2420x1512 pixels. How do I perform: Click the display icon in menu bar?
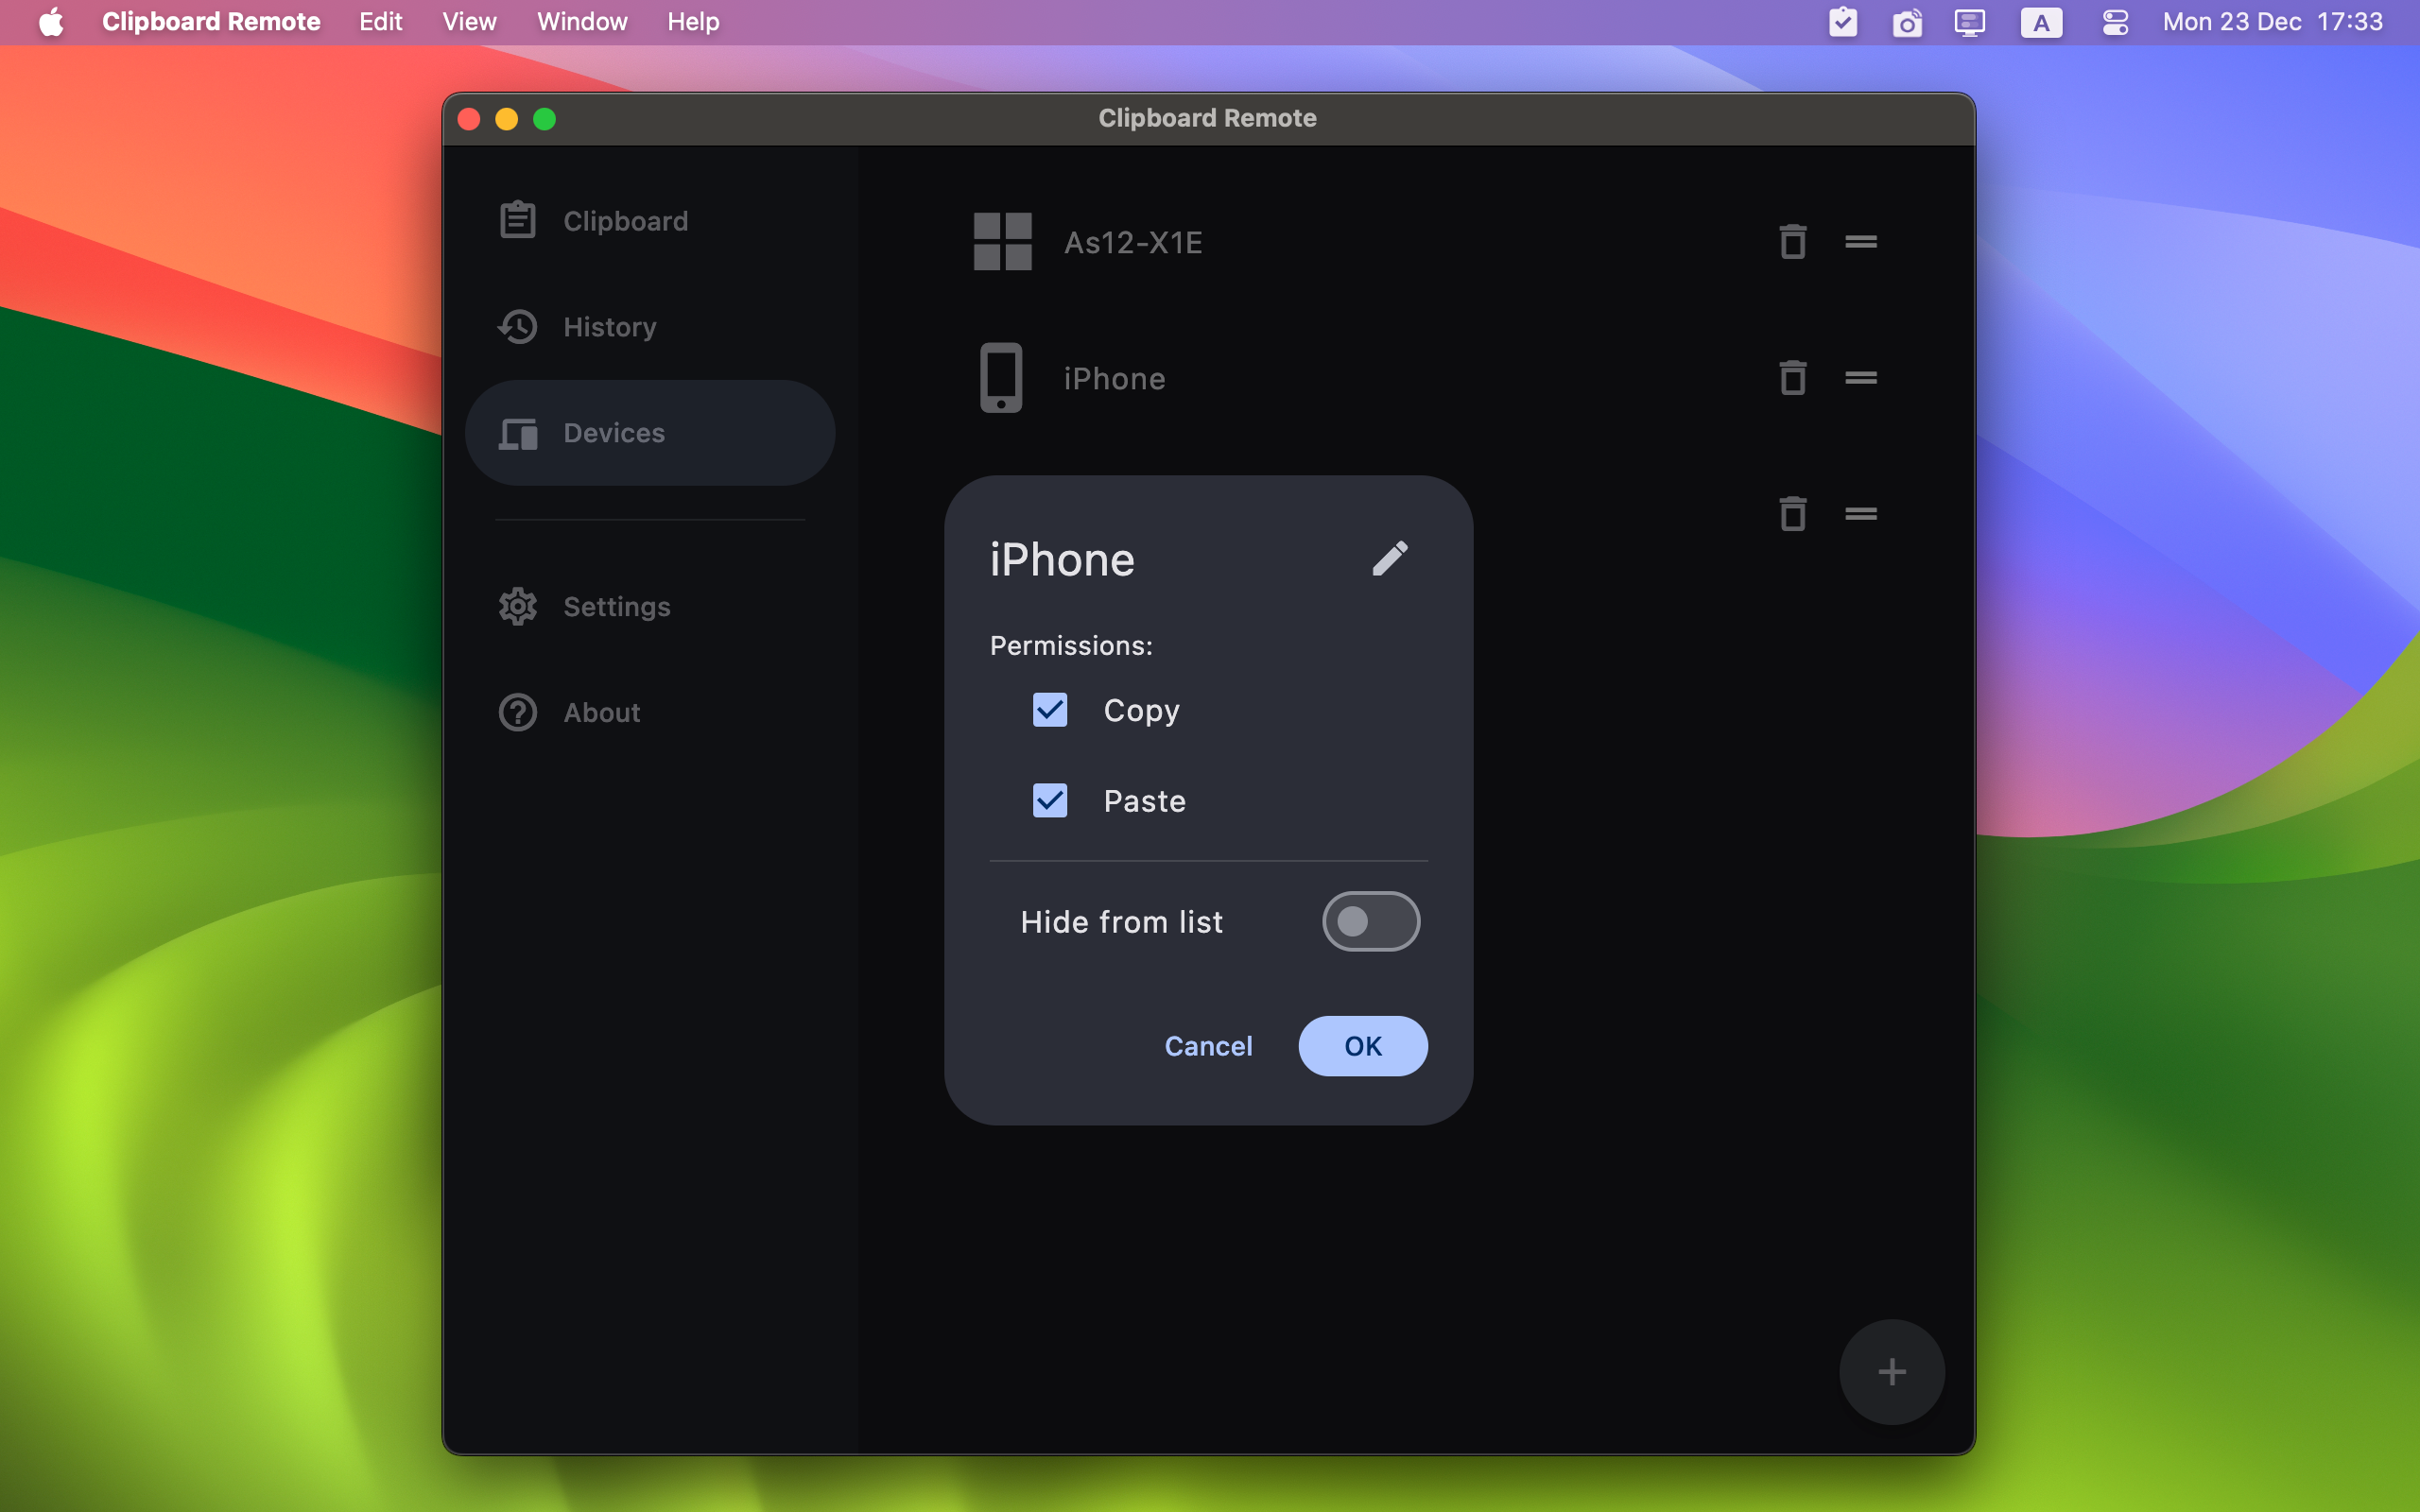click(1970, 22)
